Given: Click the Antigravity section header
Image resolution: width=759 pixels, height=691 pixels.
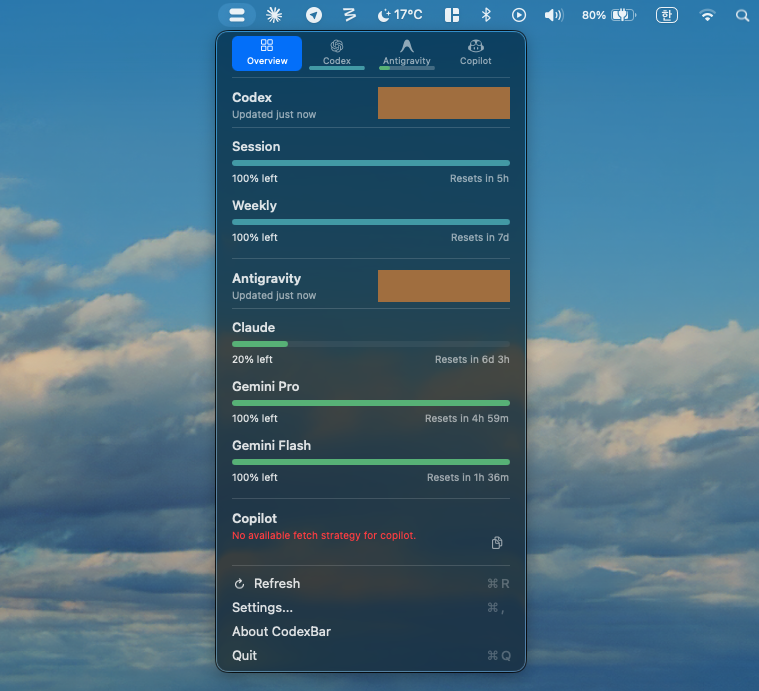Looking at the screenshot, I should [266, 279].
